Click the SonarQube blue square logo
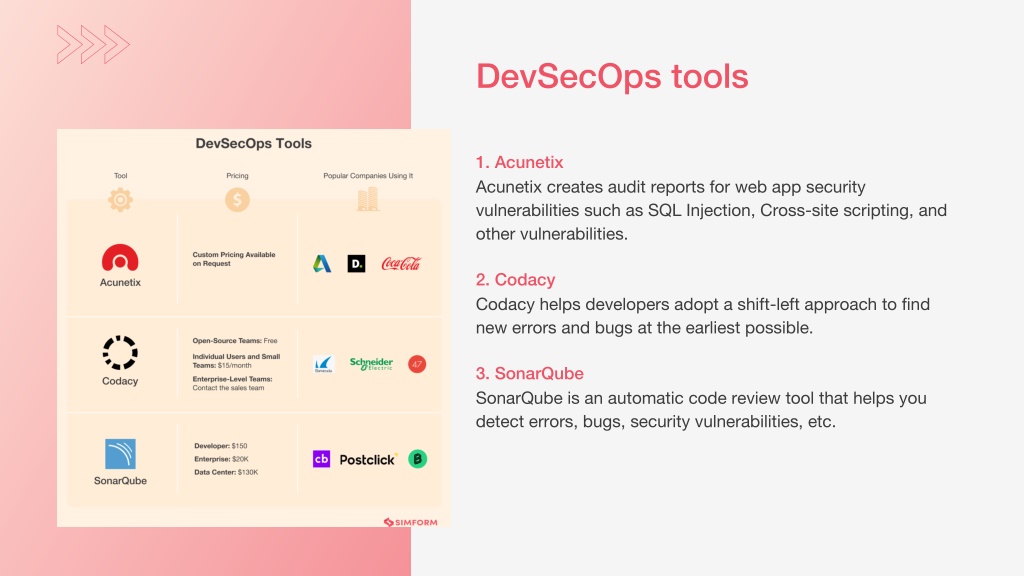Image resolution: width=1024 pixels, height=576 pixels. click(x=120, y=454)
